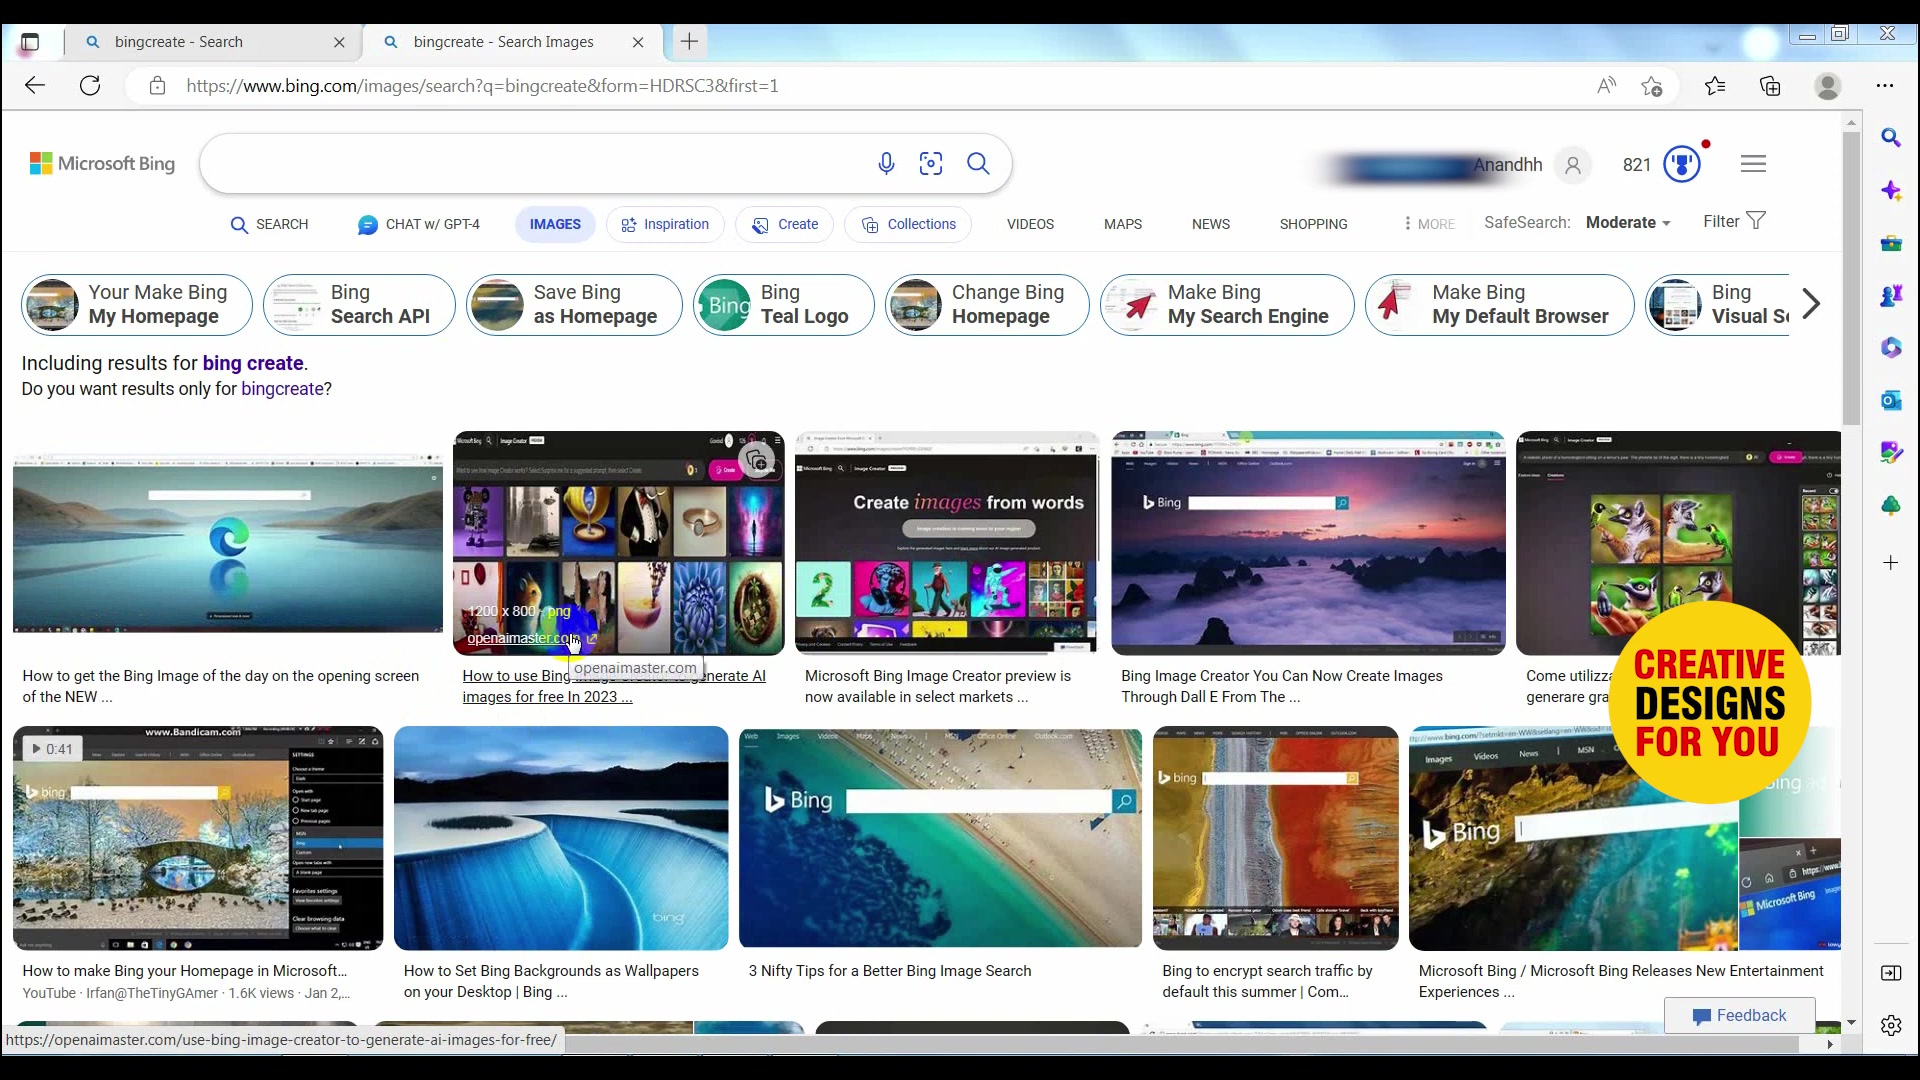Switch to the VIDEOS search tab
Screen dimensions: 1920x1080
pos(1030,224)
